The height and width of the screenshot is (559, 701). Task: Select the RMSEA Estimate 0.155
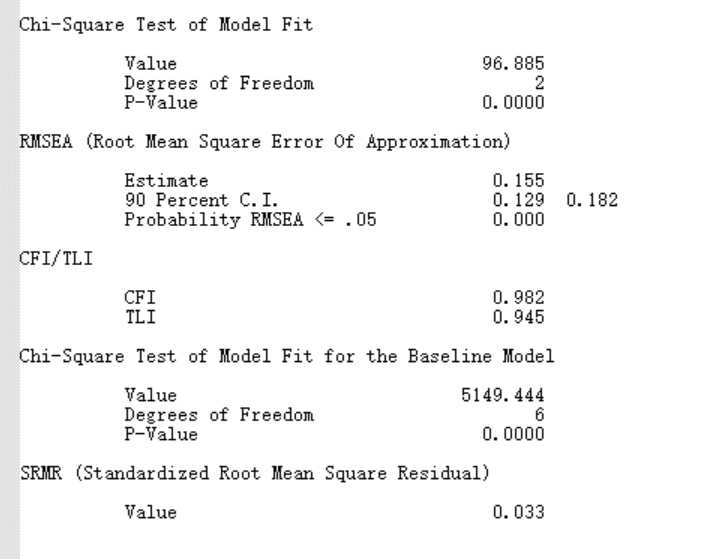(x=519, y=181)
